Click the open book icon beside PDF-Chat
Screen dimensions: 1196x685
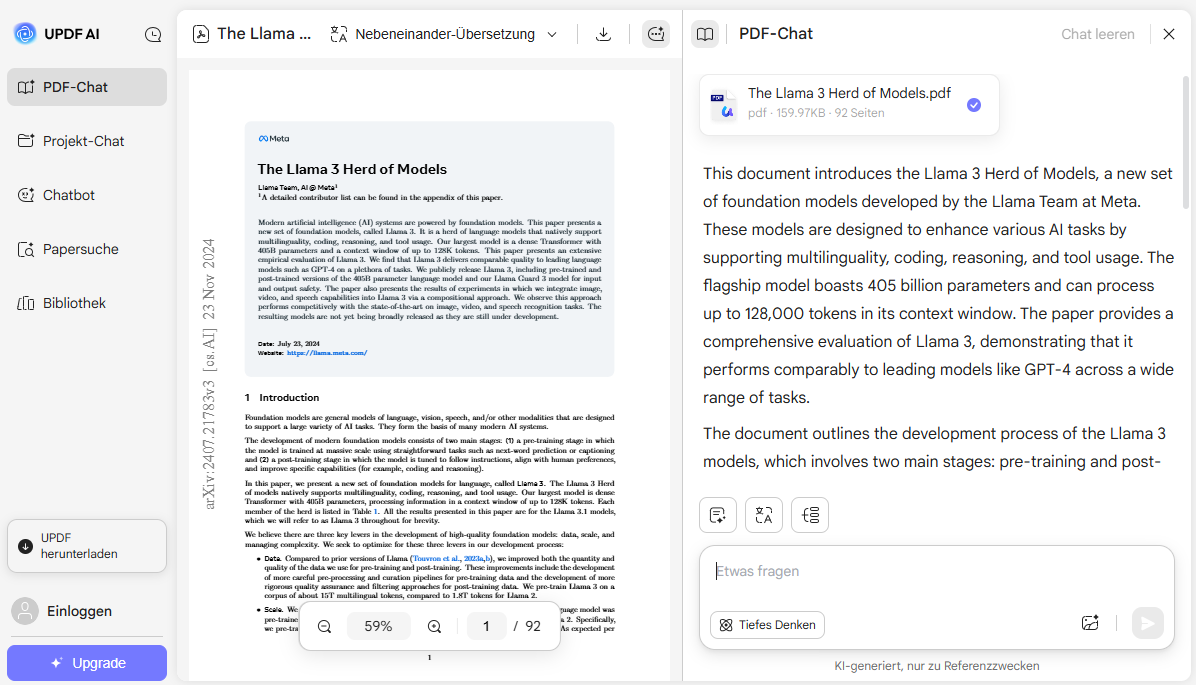pos(705,34)
